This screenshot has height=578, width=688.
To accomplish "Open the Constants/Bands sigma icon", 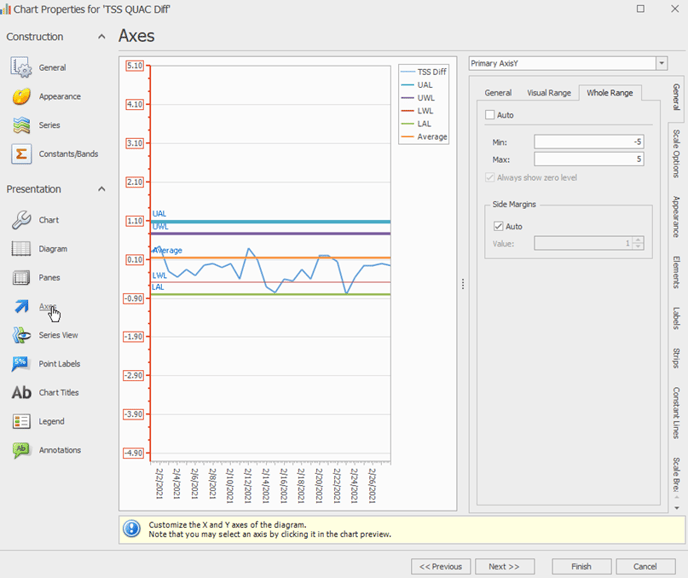I will (x=21, y=154).
